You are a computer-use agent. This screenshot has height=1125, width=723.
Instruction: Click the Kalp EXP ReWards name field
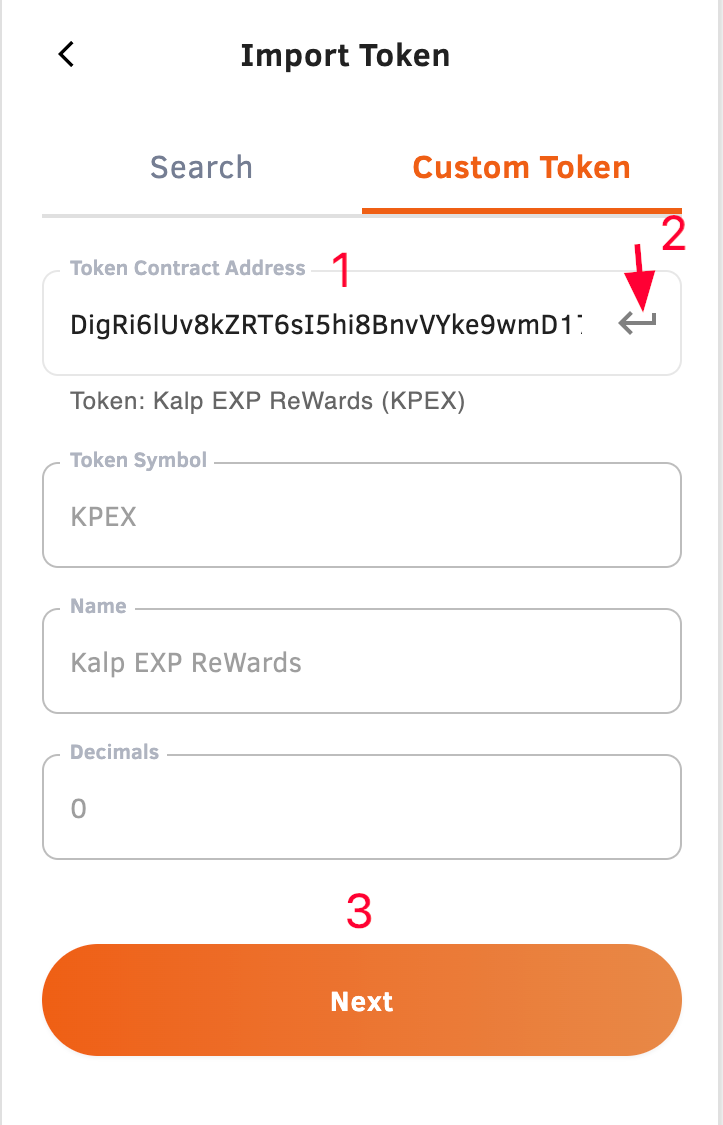(362, 662)
